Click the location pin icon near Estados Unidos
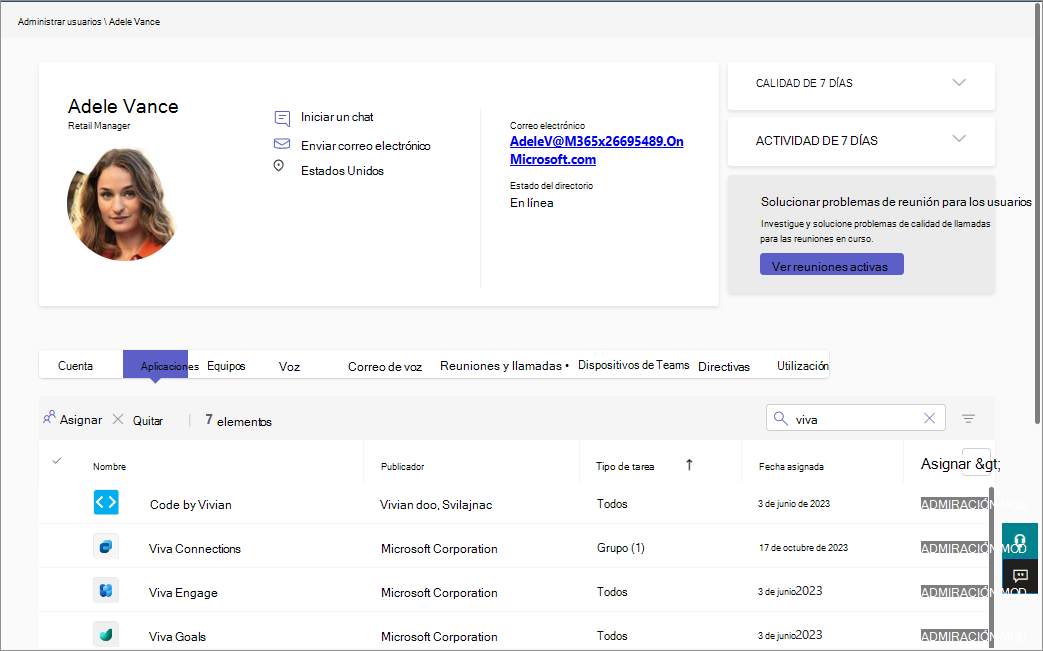The height and width of the screenshot is (651, 1043). point(281,166)
